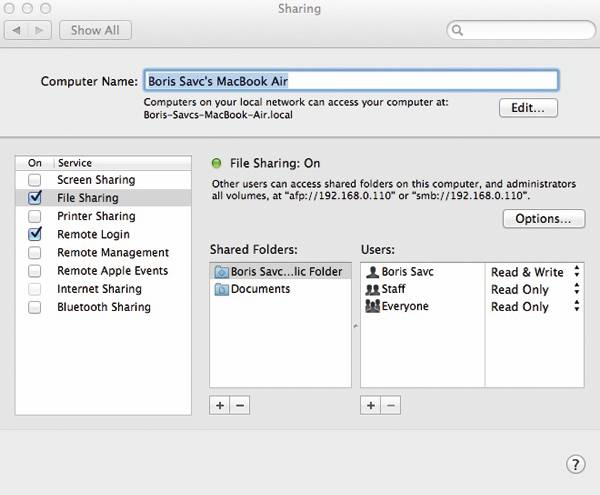
Task: Disable the File Sharing checkbox
Action: pyautogui.click(x=35, y=198)
